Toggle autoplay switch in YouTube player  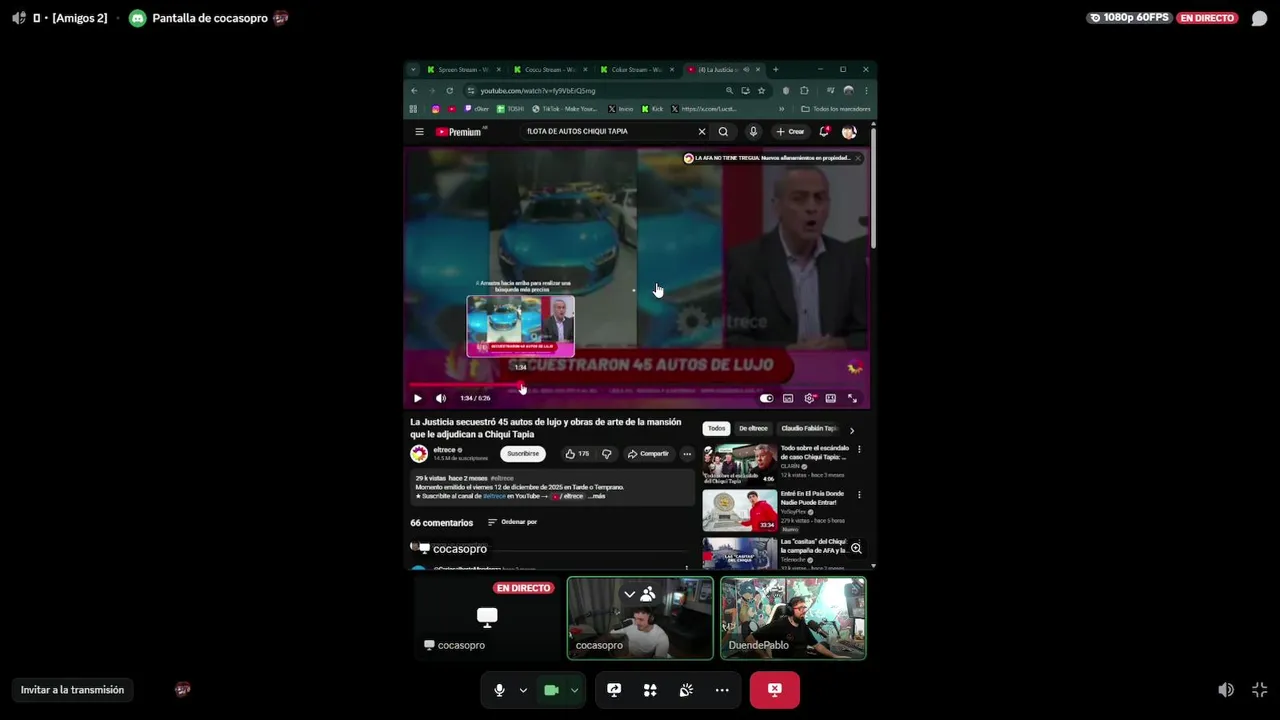[x=767, y=398]
